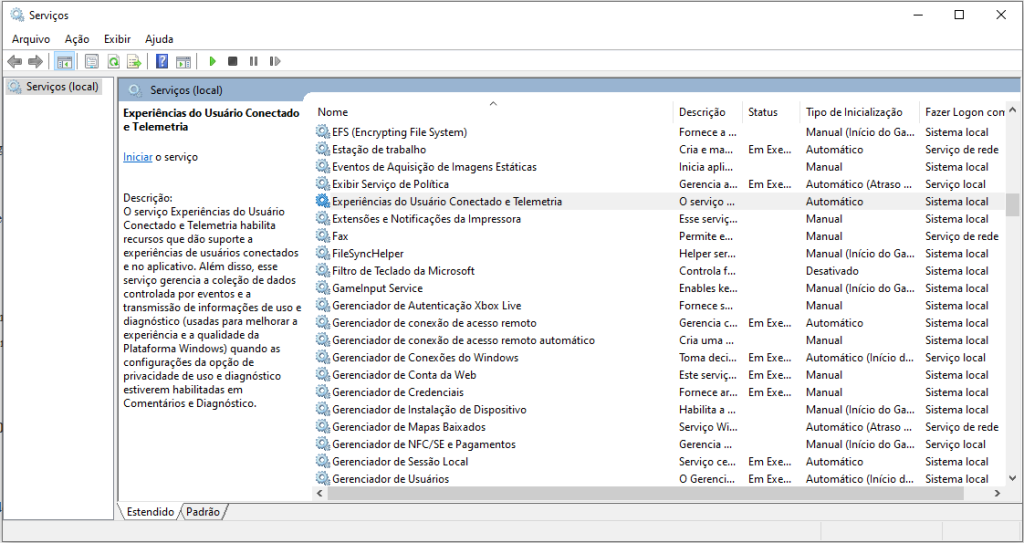Image resolution: width=1024 pixels, height=543 pixels.
Task: Click gear icon of Gerenciador de Usuários
Action: (x=323, y=479)
